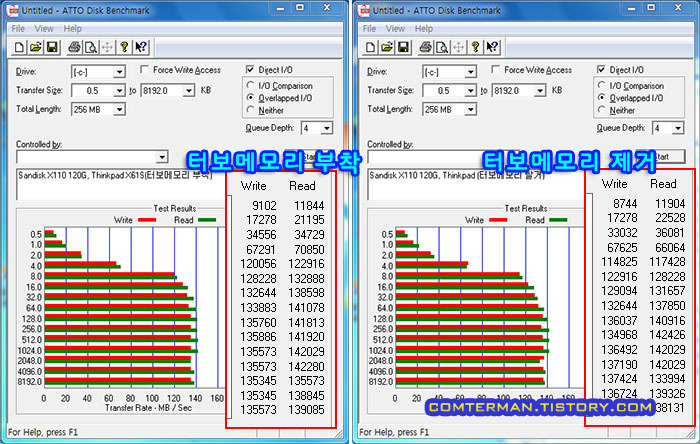
Task: Open Queue Depth dropdown in left window
Action: tap(326, 129)
